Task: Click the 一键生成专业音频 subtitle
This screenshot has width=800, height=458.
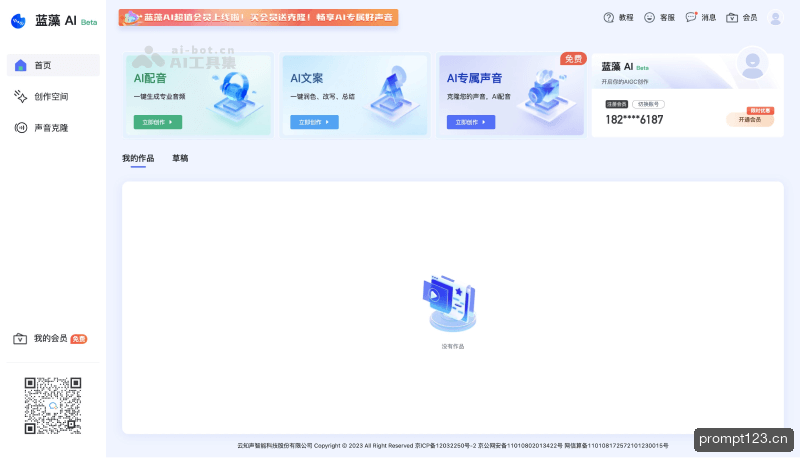Action: (160, 96)
